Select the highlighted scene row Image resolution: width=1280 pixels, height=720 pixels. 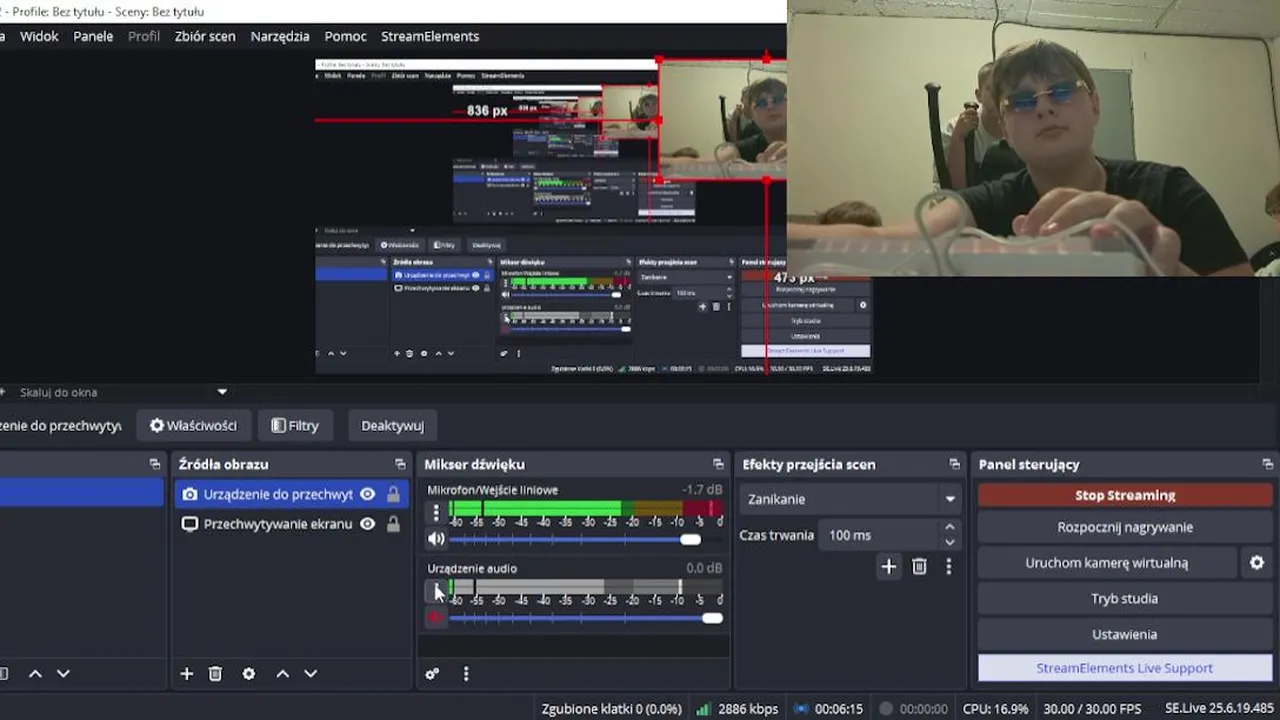tap(80, 492)
